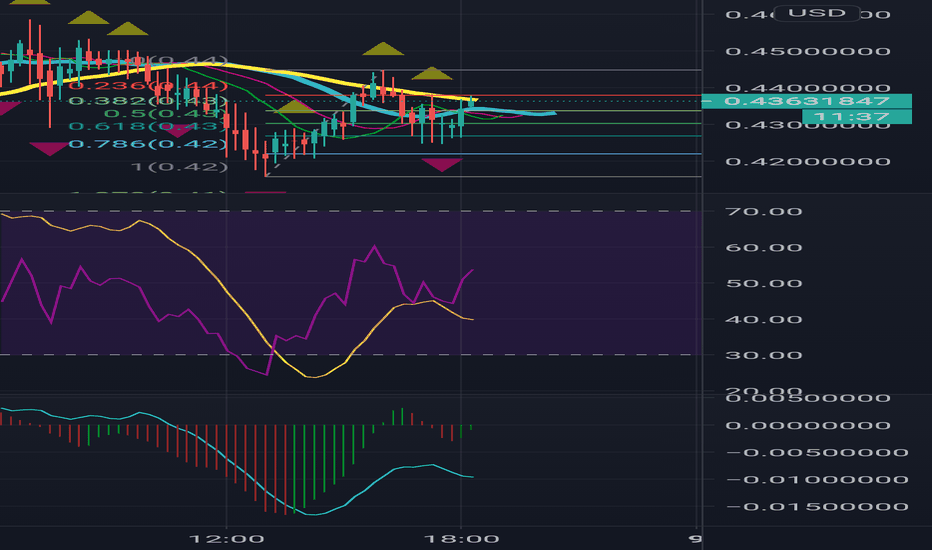Click the current price label 0.43631847

coord(807,101)
